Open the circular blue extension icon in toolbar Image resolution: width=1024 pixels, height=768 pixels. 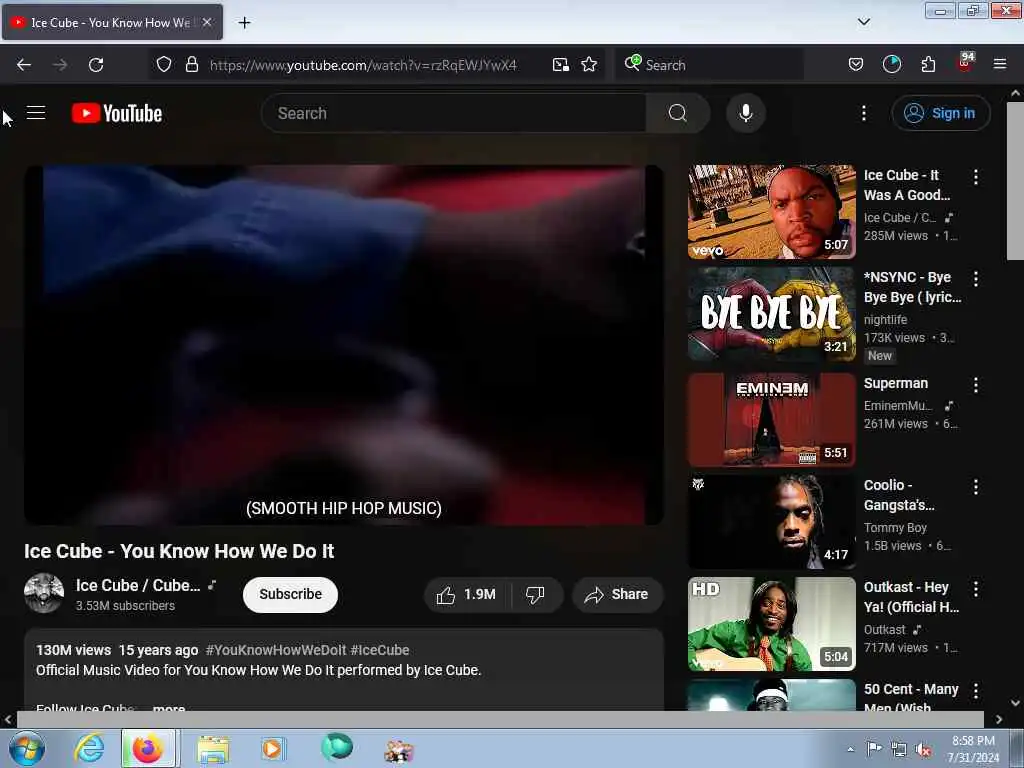tap(891, 65)
